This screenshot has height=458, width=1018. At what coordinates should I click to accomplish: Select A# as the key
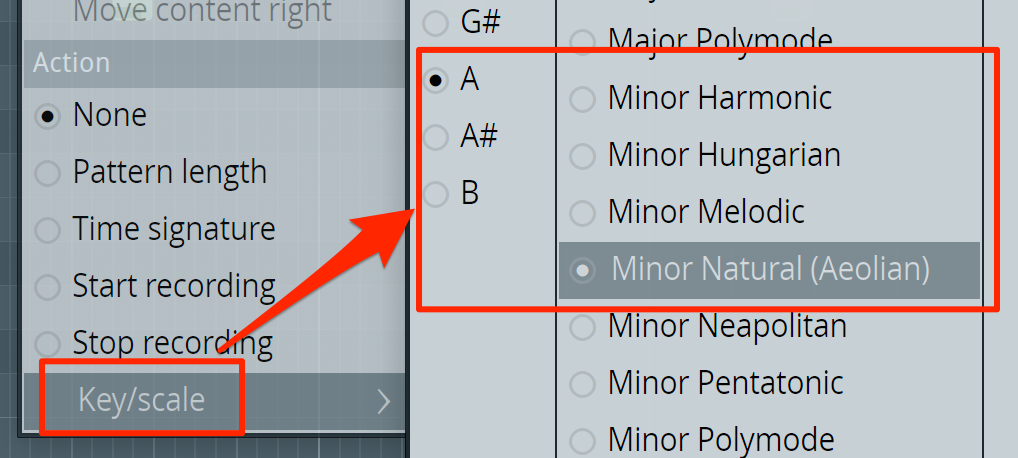(484, 137)
